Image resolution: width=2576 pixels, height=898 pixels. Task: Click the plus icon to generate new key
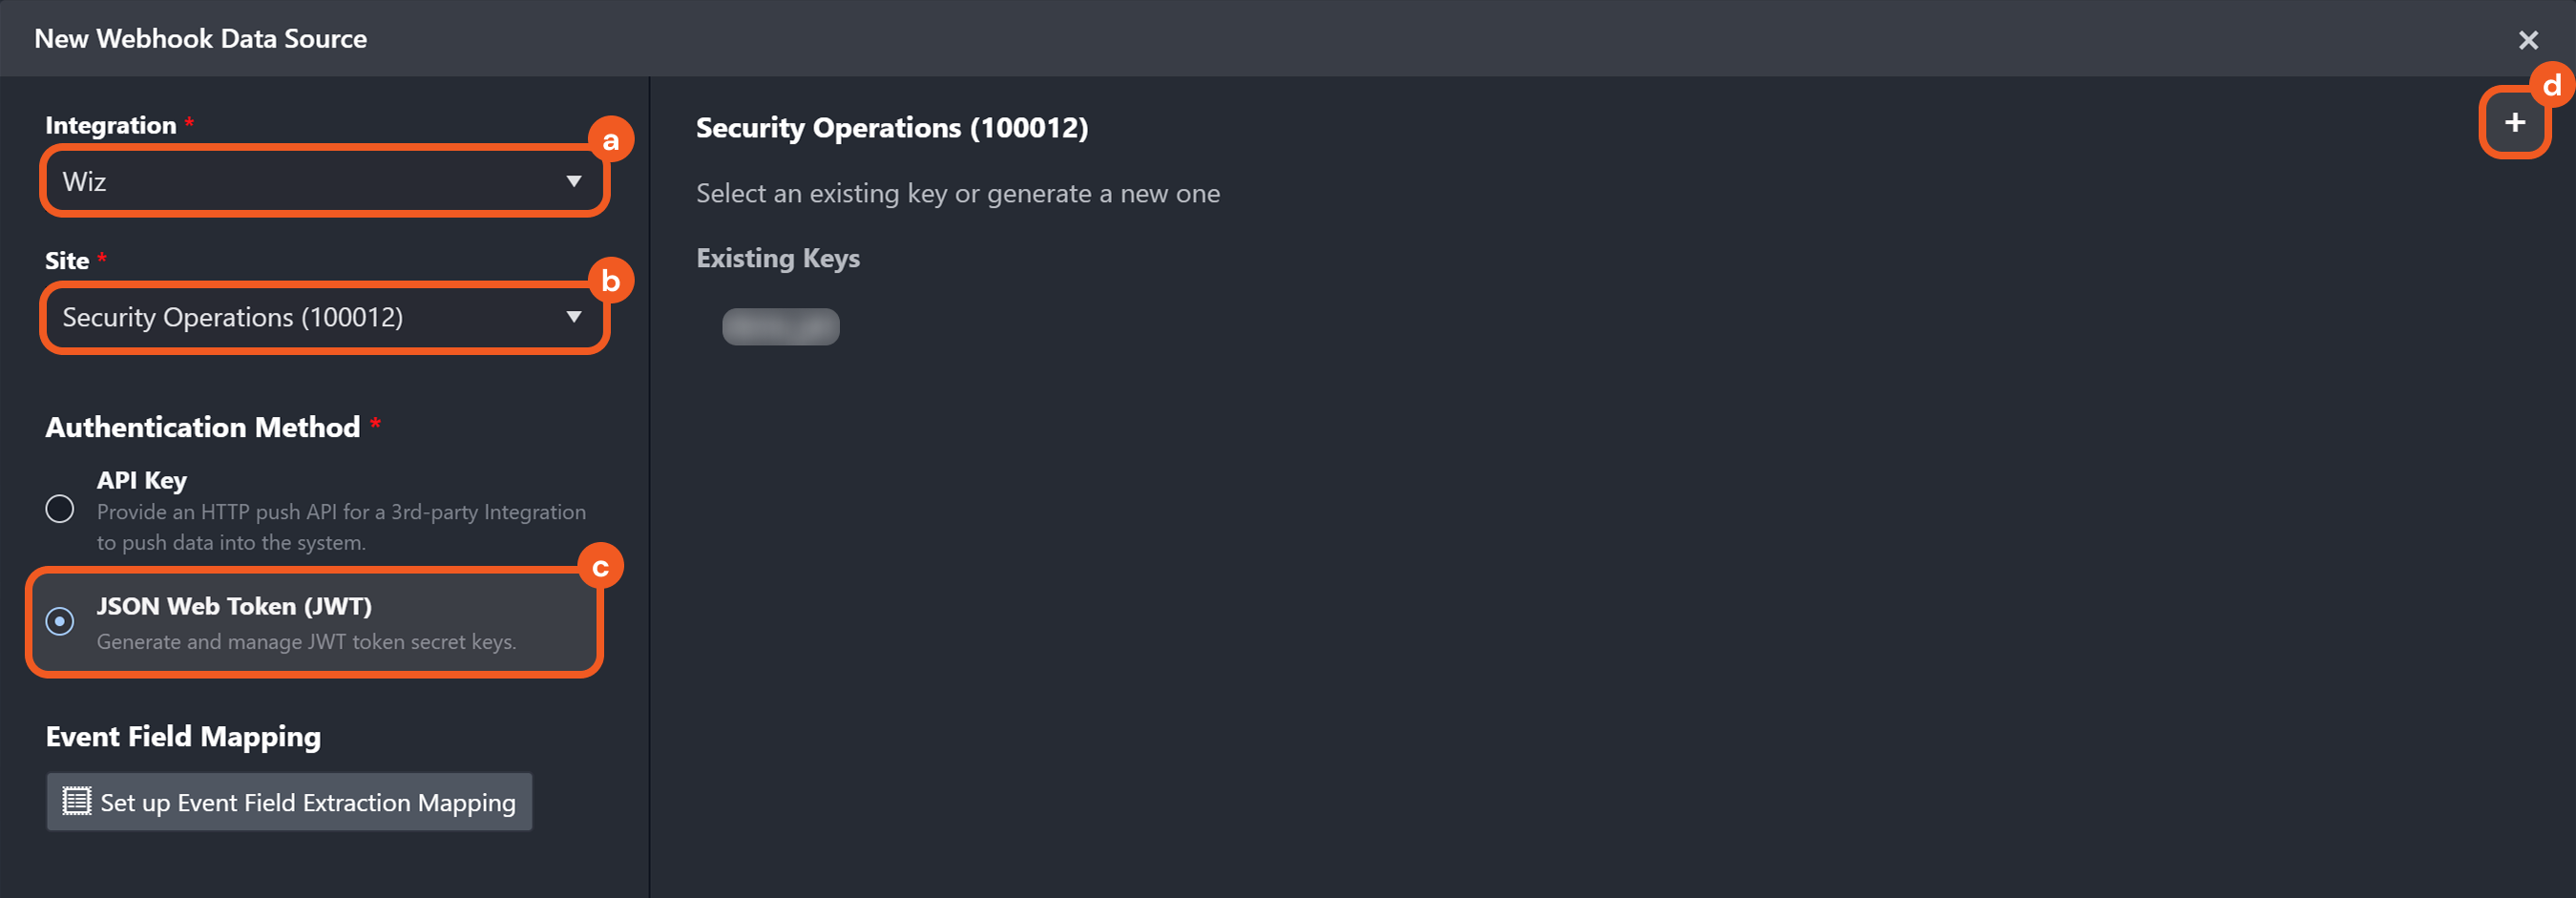[2514, 123]
